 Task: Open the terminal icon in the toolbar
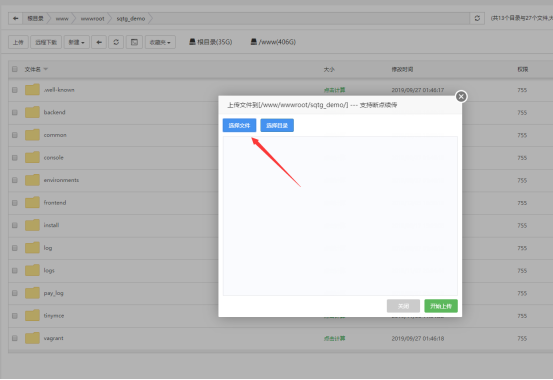tap(134, 42)
